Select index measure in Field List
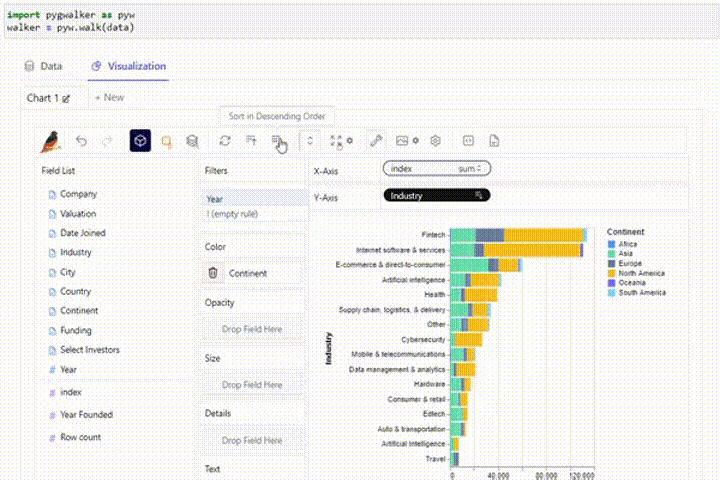 [70, 392]
